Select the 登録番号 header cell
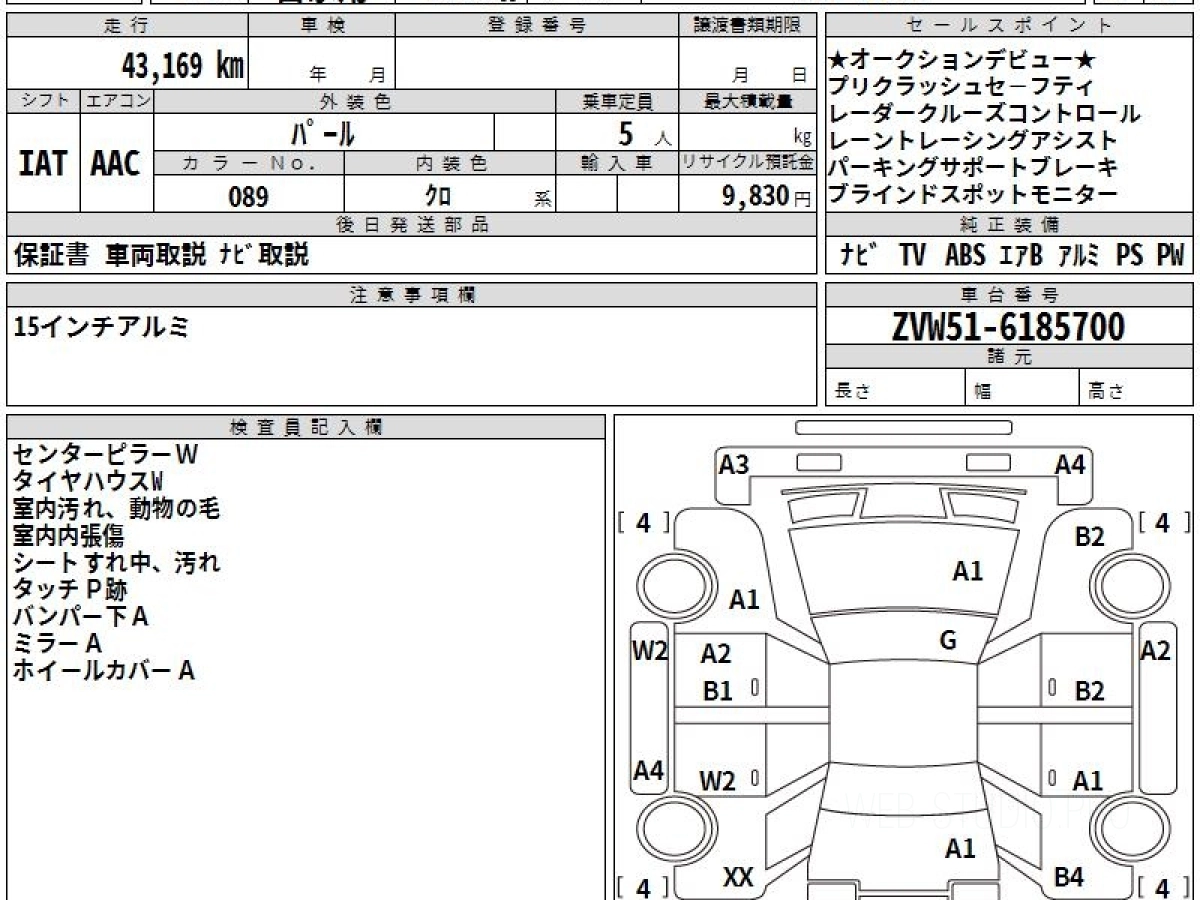Screen dimensions: 1200x900 coord(537,26)
